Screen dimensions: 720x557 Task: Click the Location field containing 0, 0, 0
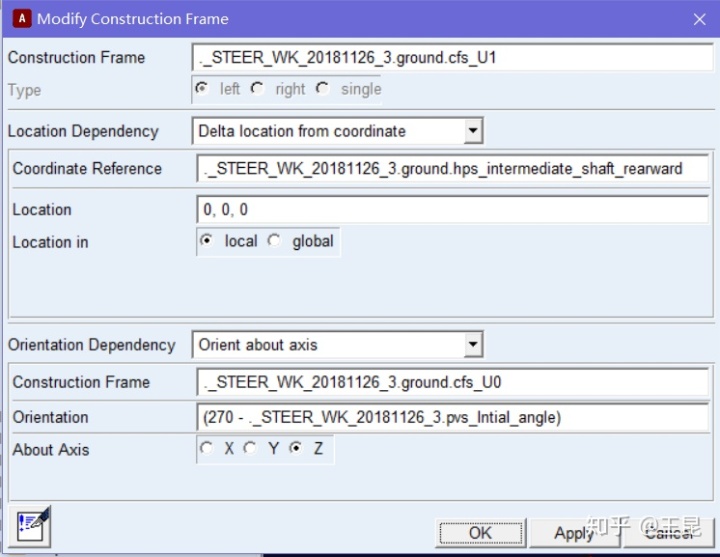click(452, 210)
